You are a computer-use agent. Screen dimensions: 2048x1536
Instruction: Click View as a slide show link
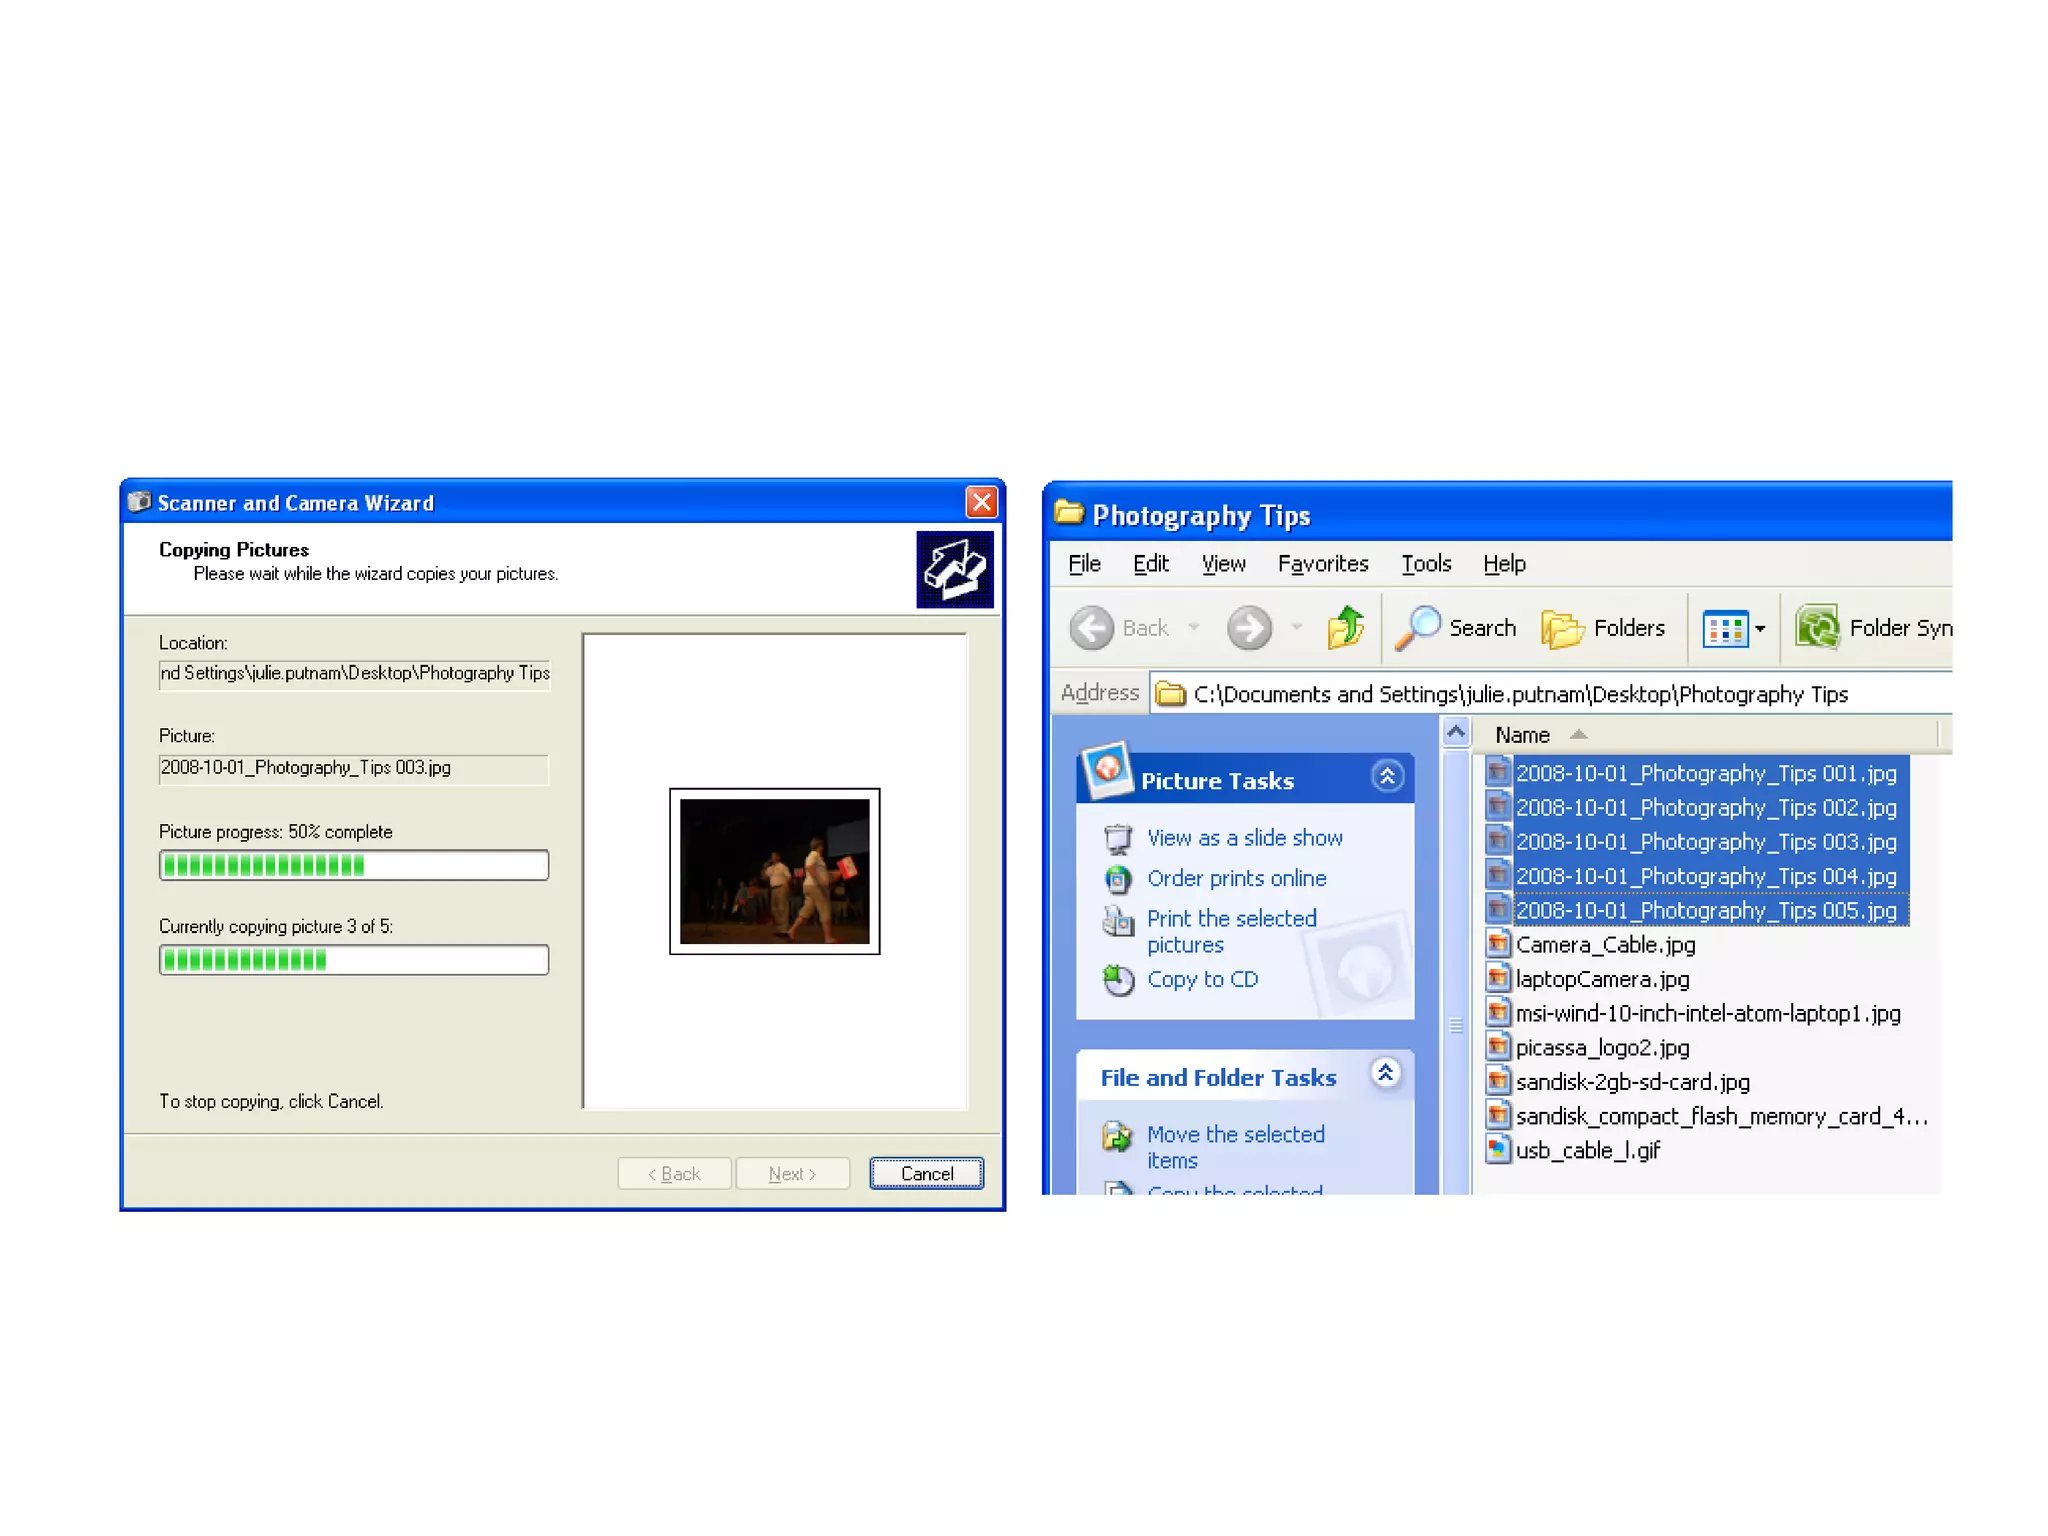1244,838
